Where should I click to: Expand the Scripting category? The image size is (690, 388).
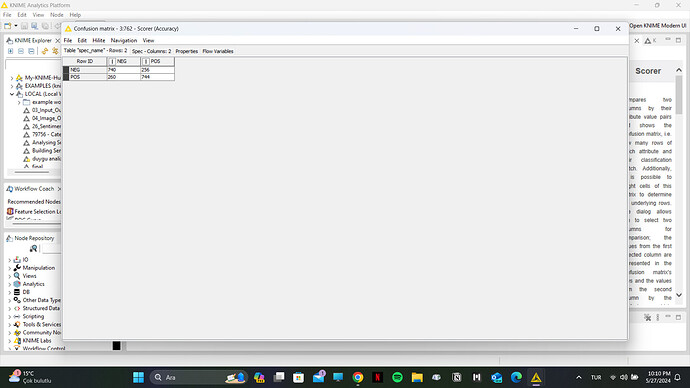[x=10, y=317]
